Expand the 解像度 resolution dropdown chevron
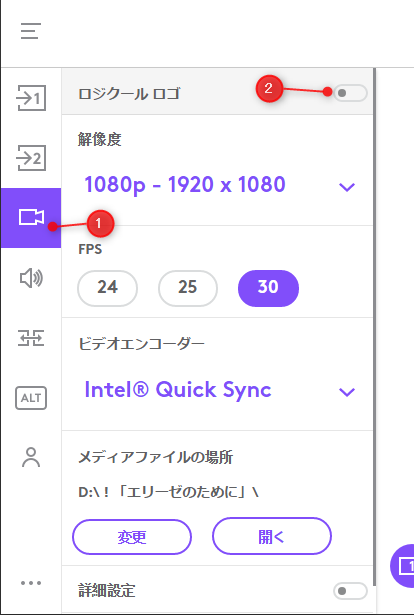This screenshot has height=615, width=414. [347, 187]
